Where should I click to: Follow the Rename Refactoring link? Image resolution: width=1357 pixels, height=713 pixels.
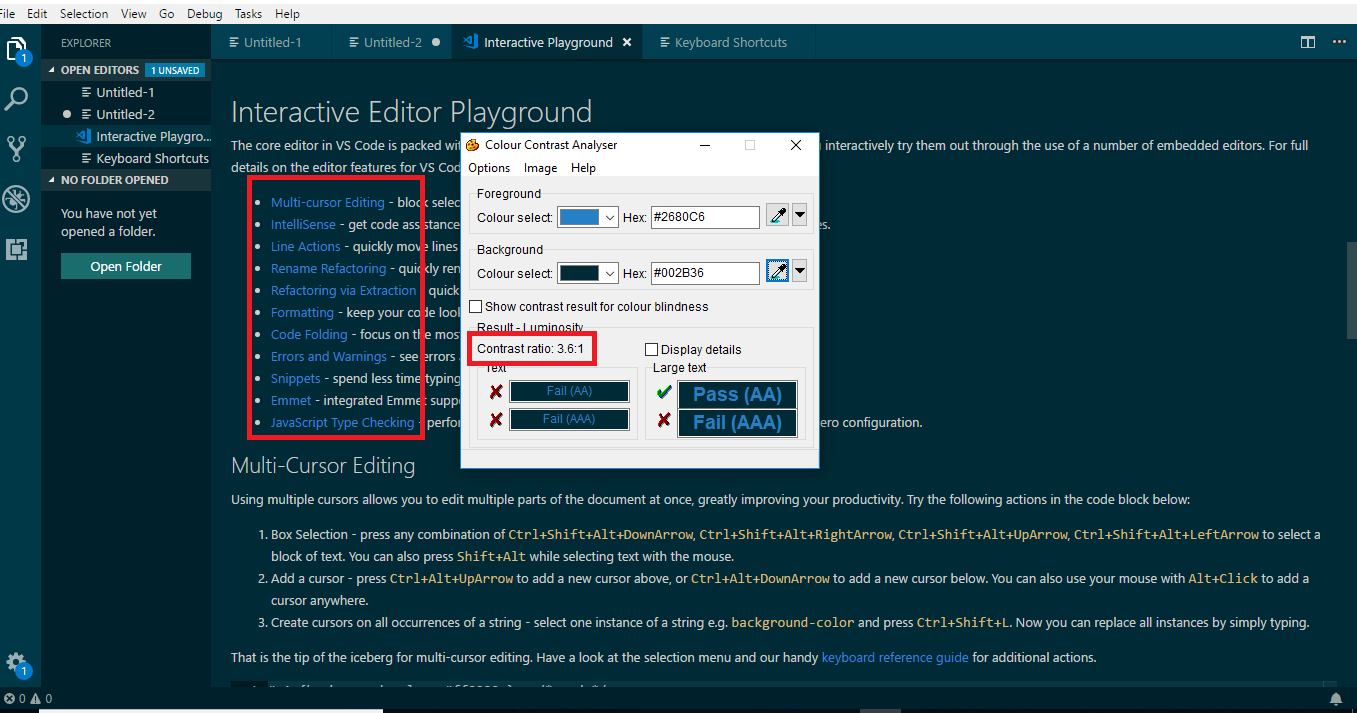(x=328, y=269)
